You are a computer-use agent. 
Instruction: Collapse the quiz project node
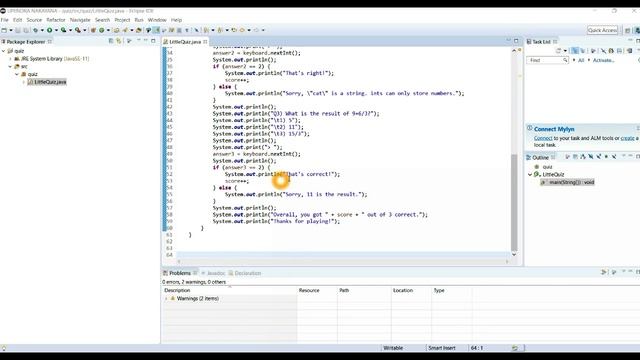click(x=4, y=51)
